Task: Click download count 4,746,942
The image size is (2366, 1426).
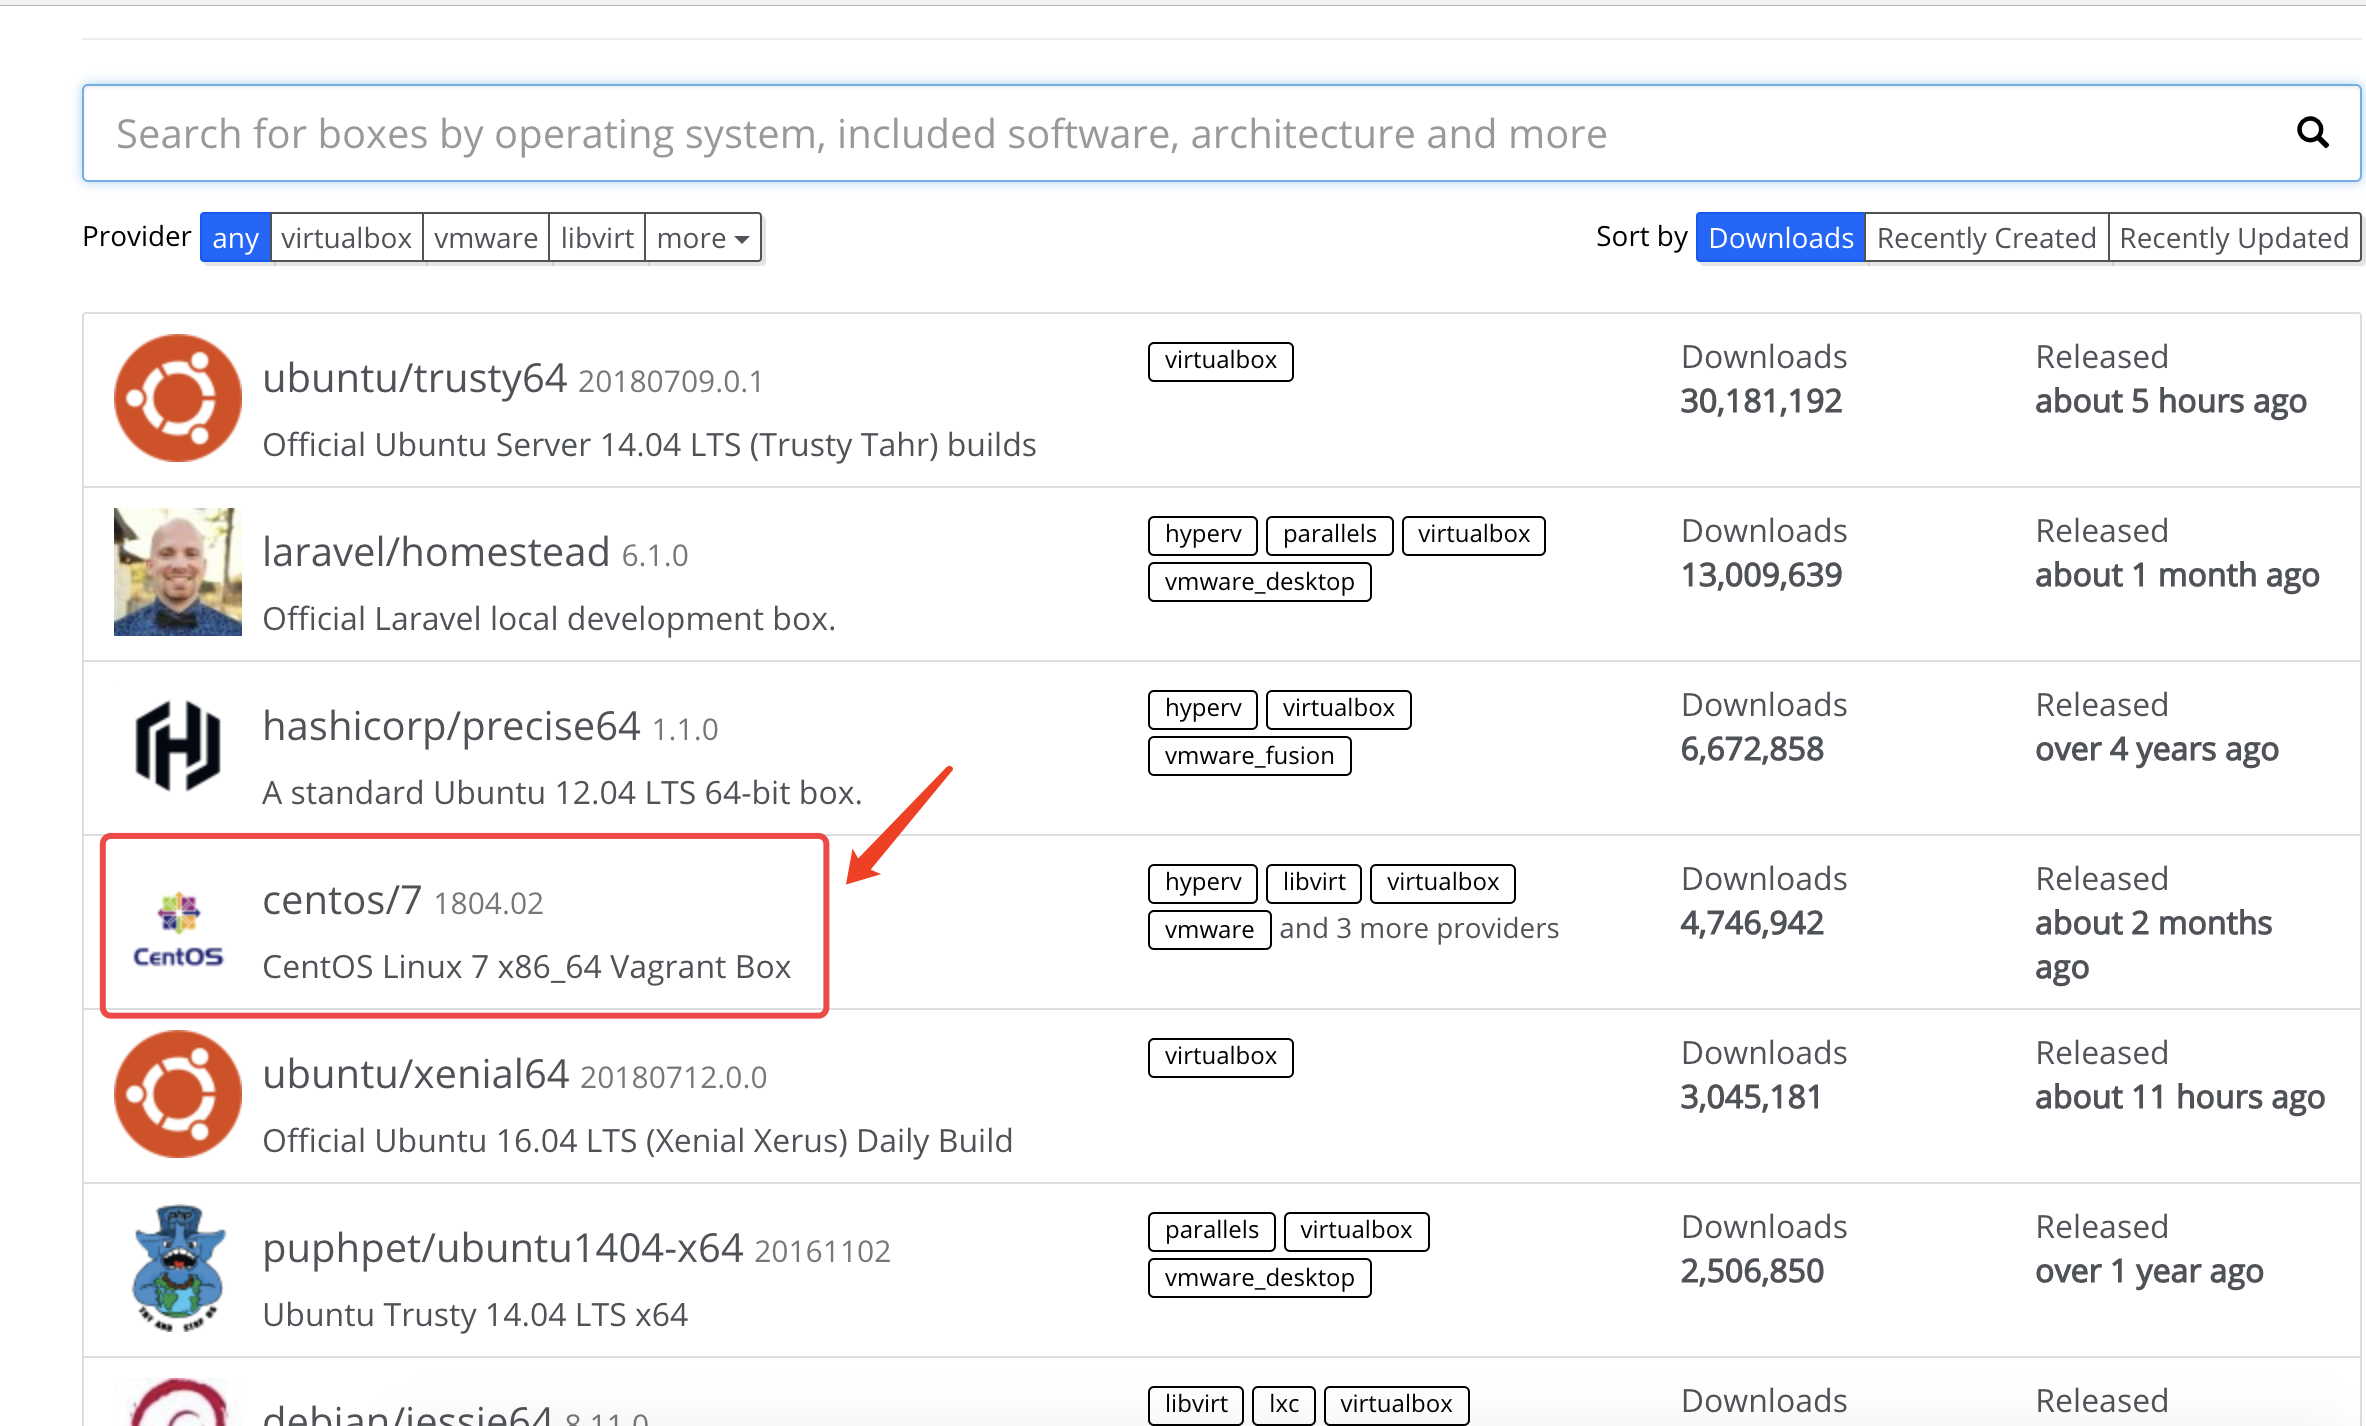Action: 1752,923
